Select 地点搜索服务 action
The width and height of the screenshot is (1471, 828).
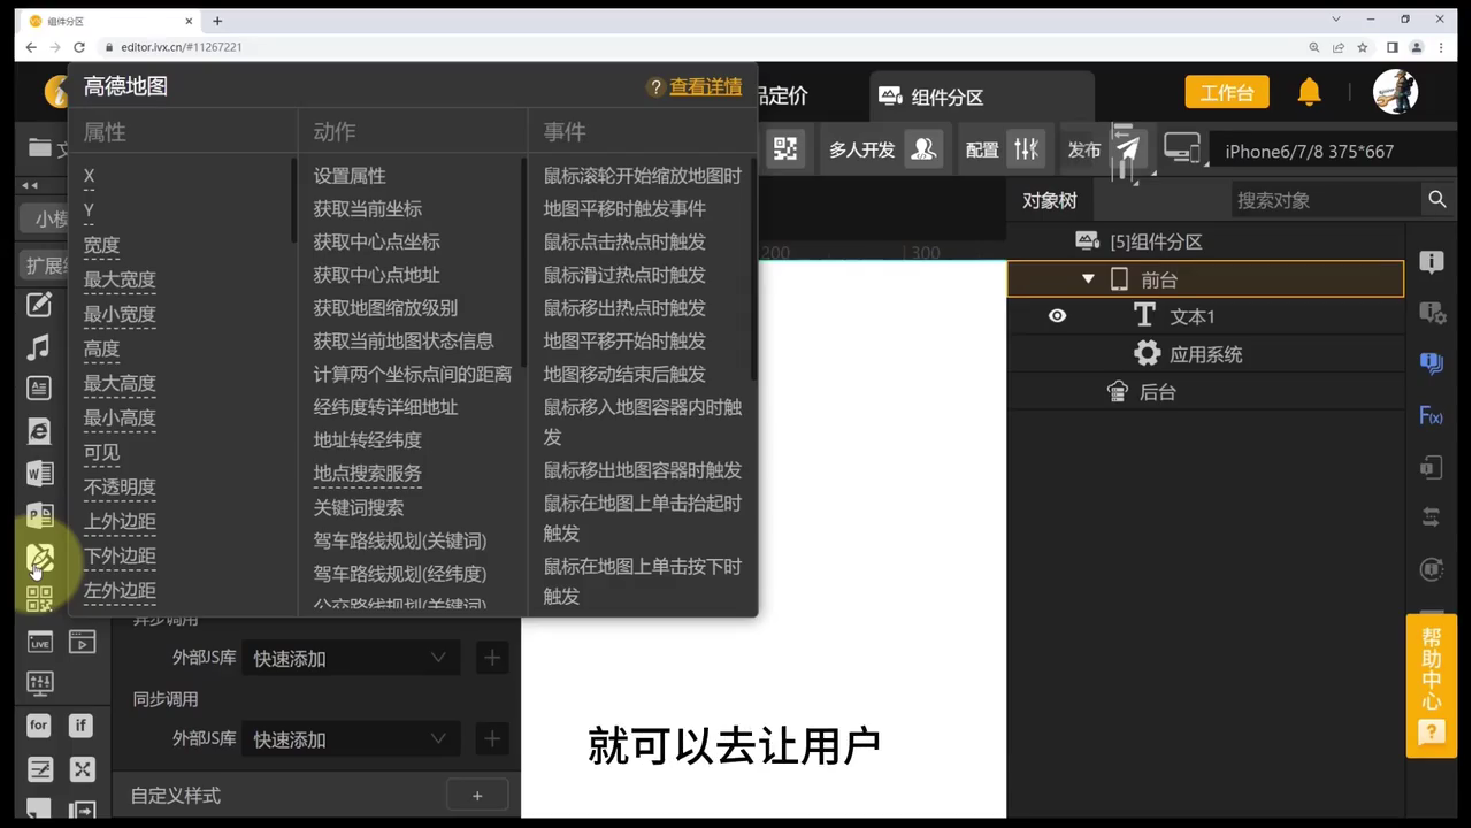tap(367, 473)
